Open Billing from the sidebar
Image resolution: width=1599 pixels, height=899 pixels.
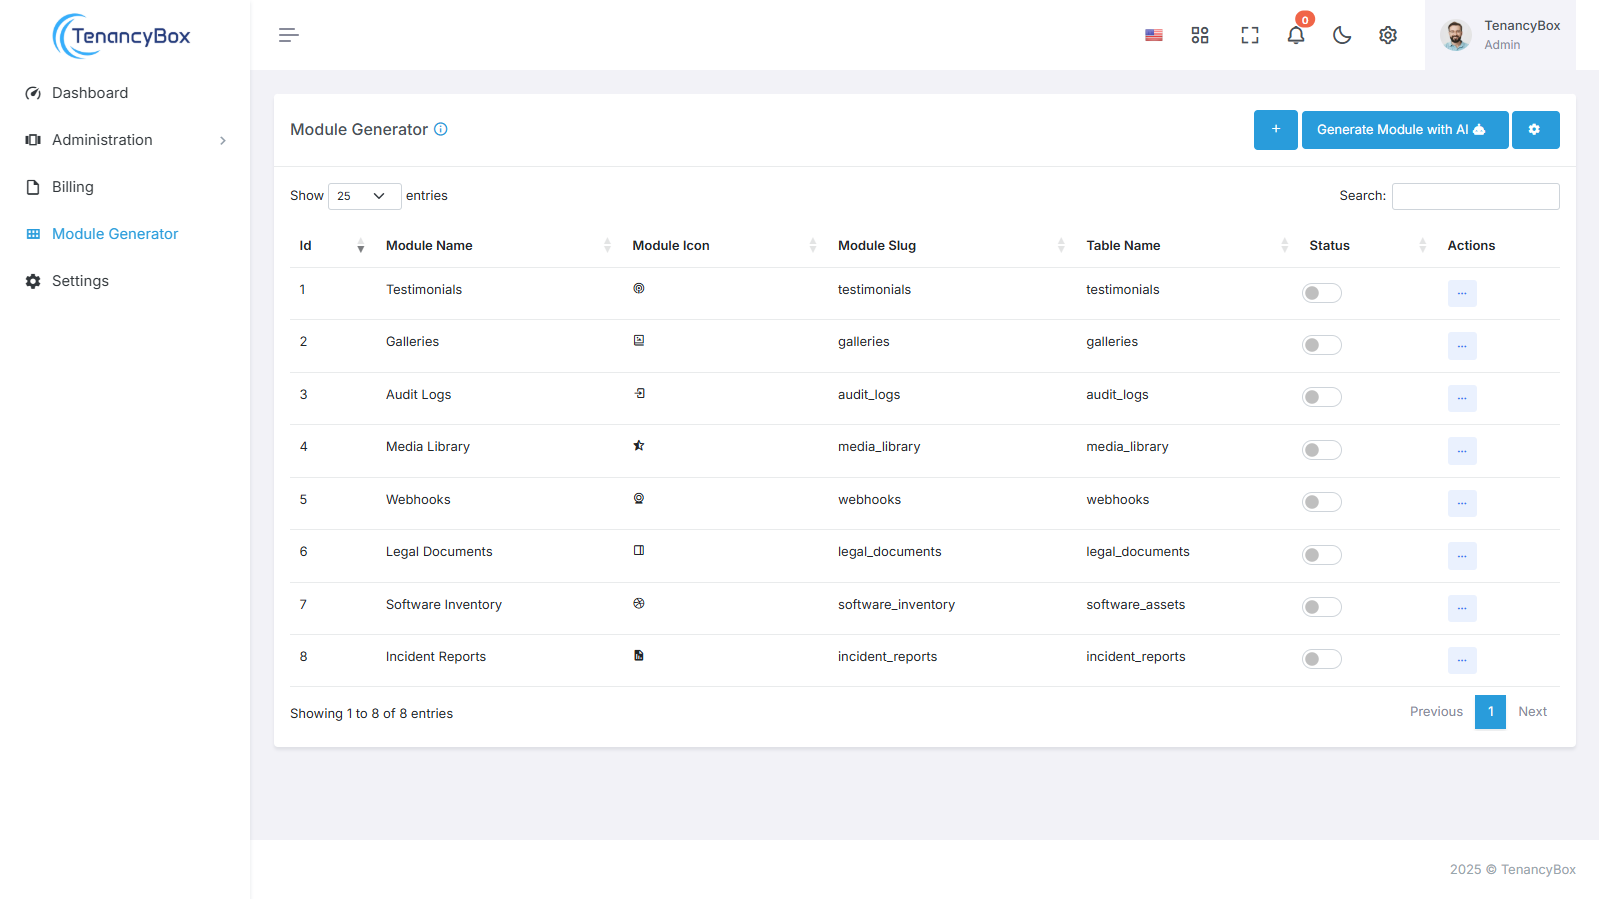[x=72, y=187]
